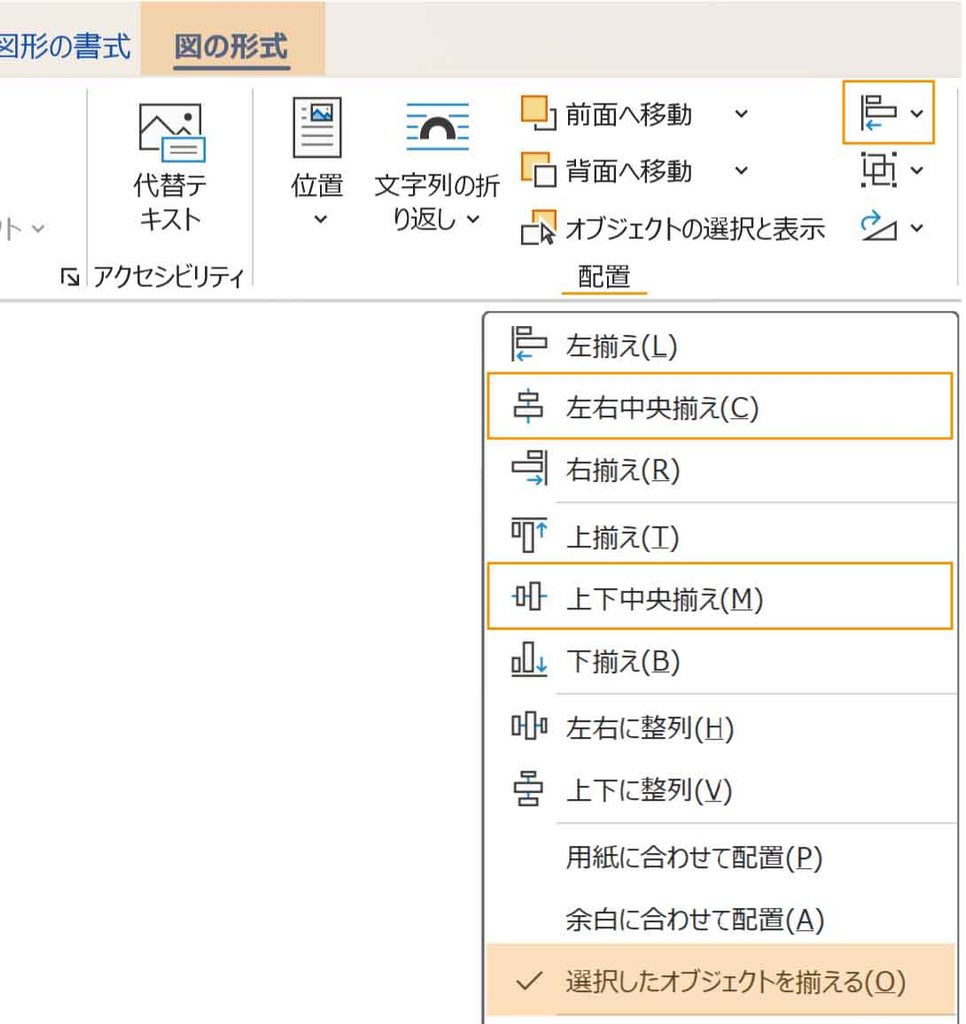Click the 左揃え align-left icon
This screenshot has width=966, height=1024.
pyautogui.click(x=528, y=344)
